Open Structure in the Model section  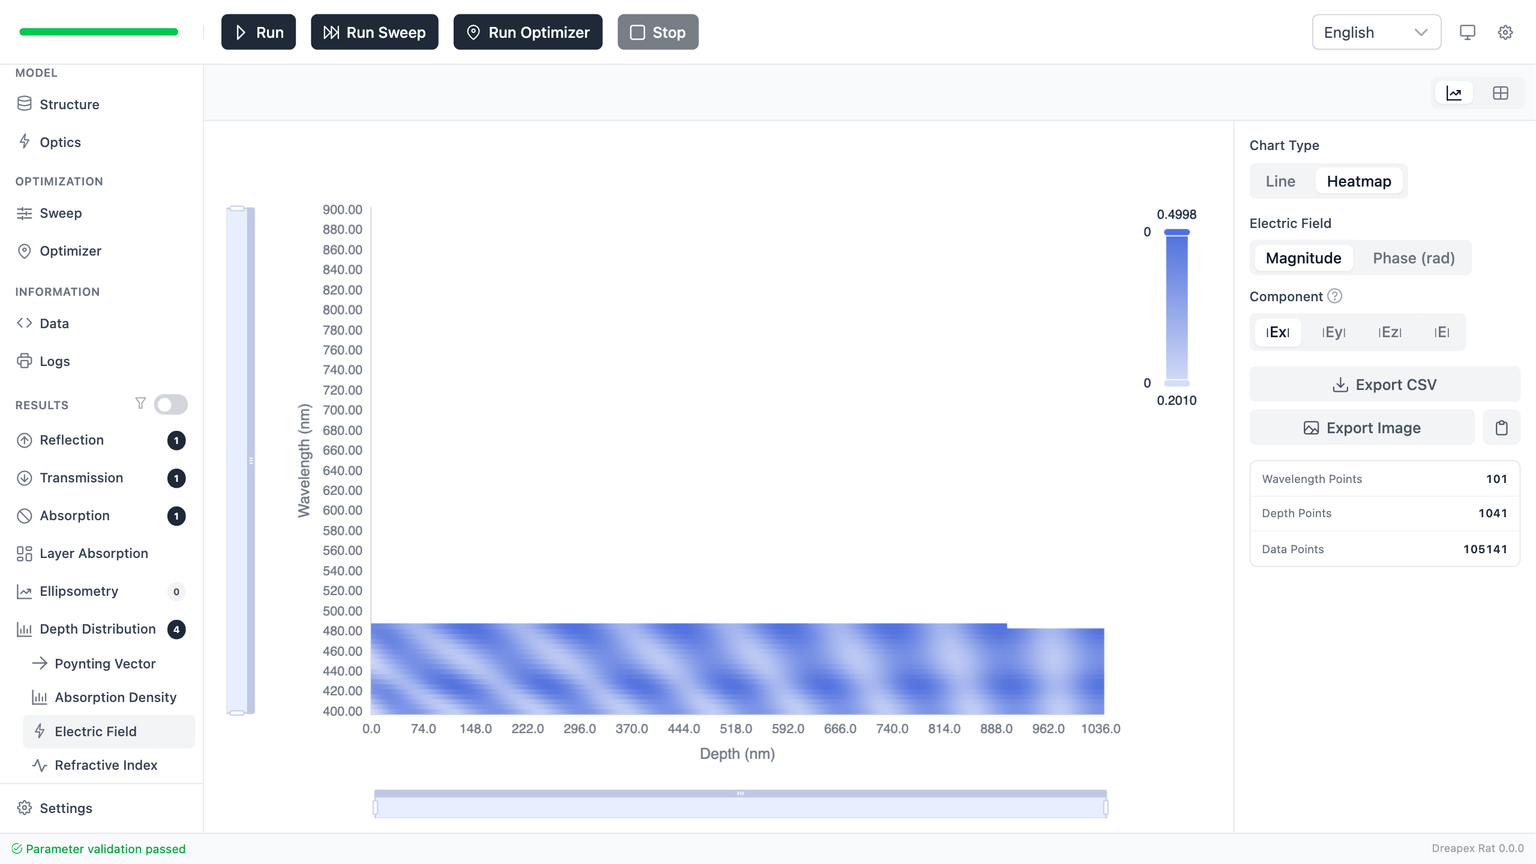[x=69, y=104]
